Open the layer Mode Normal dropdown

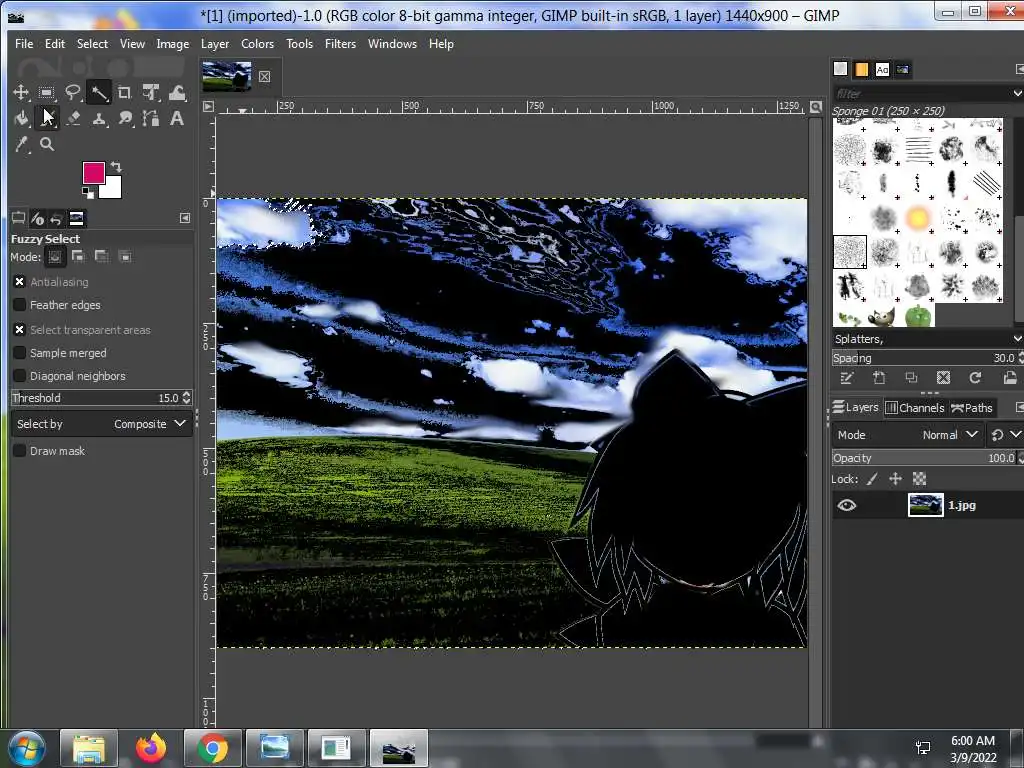coord(907,435)
